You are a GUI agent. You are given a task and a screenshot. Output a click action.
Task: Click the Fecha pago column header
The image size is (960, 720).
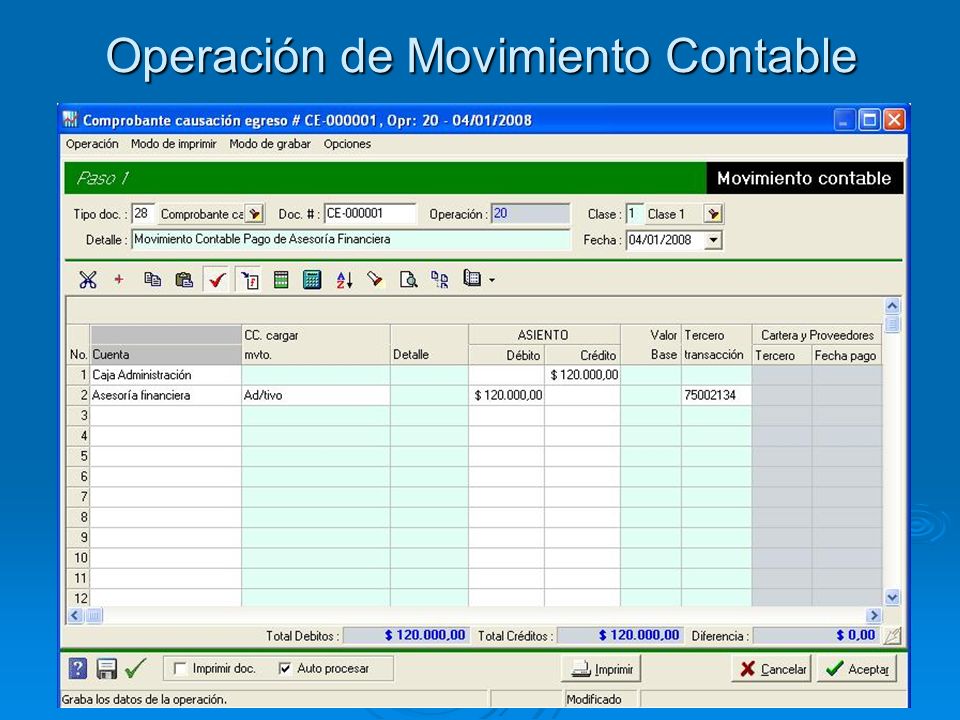click(846, 356)
